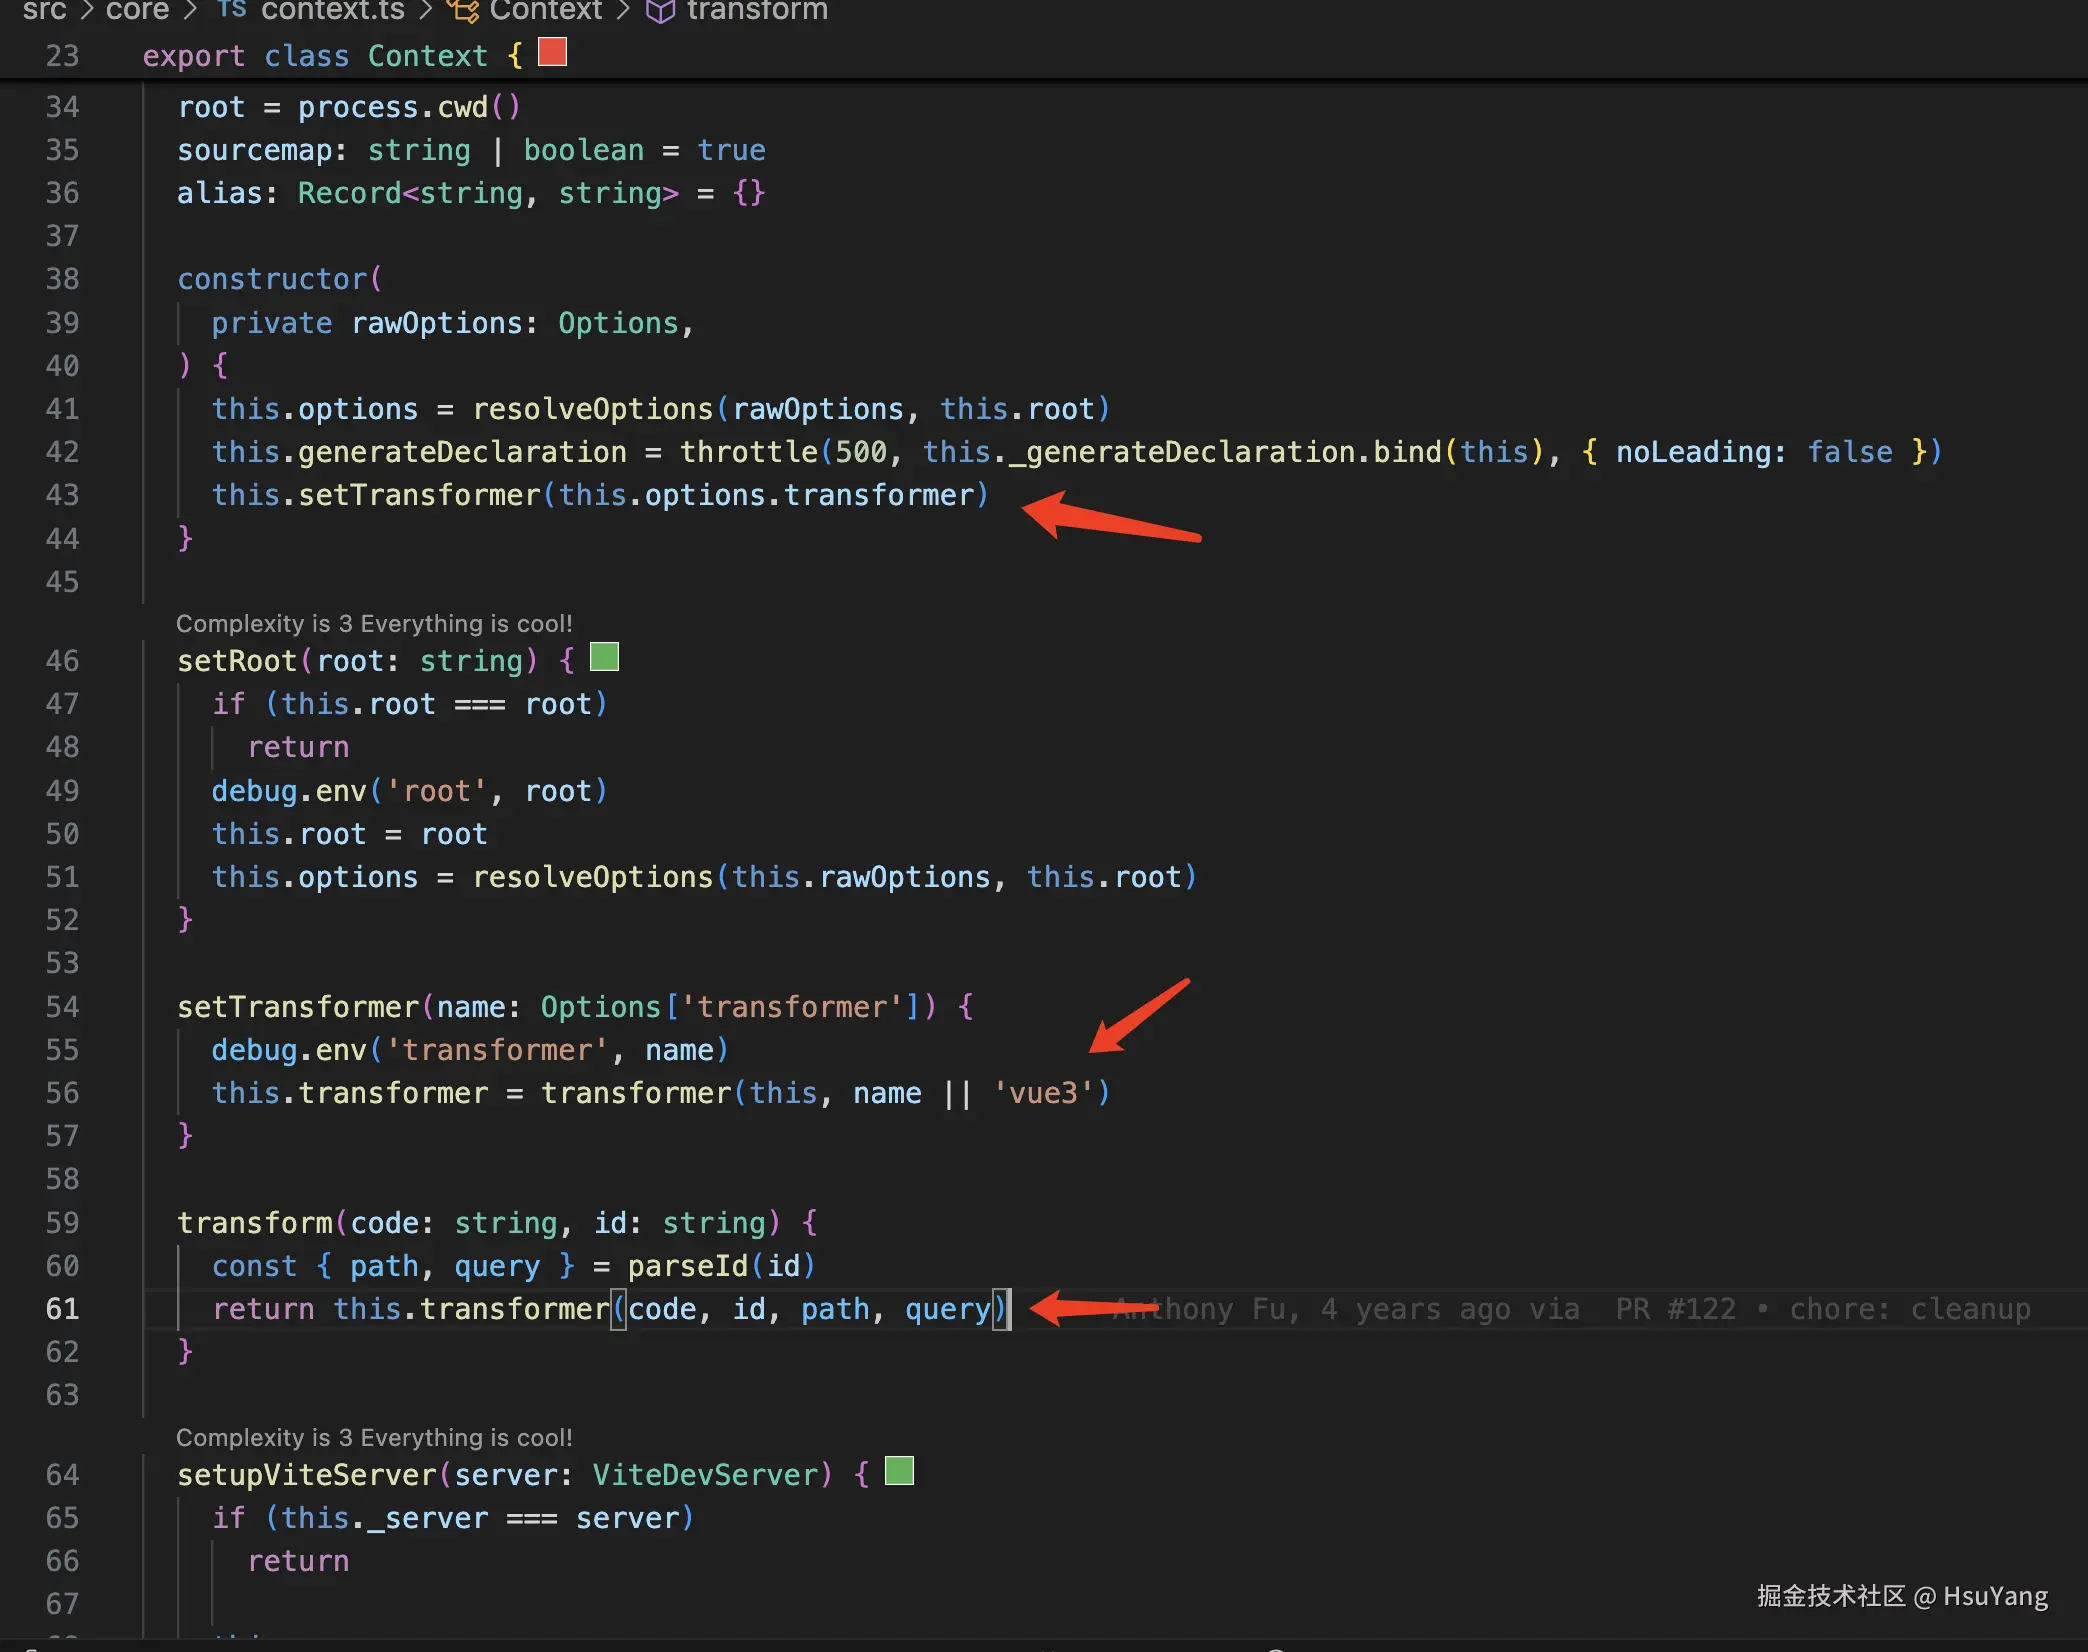This screenshot has width=2088, height=1652.
Task: Open the core breadcrumb segment
Action: [x=137, y=11]
